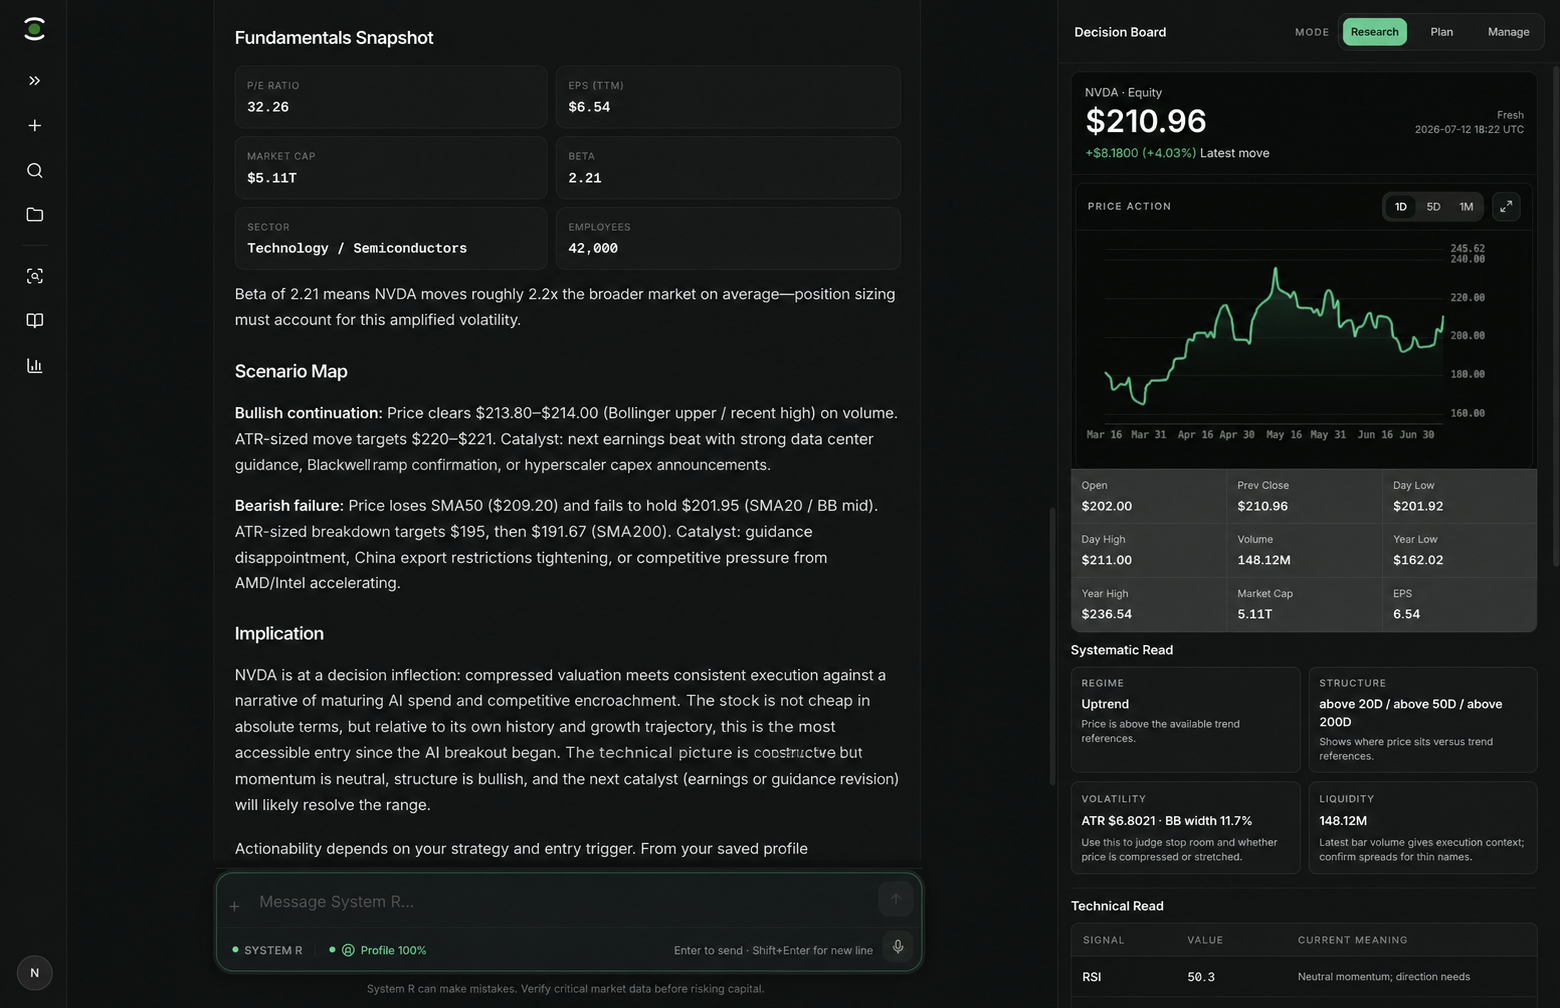
Task: Click the Fundamentals Snapshot heading
Action: (334, 38)
